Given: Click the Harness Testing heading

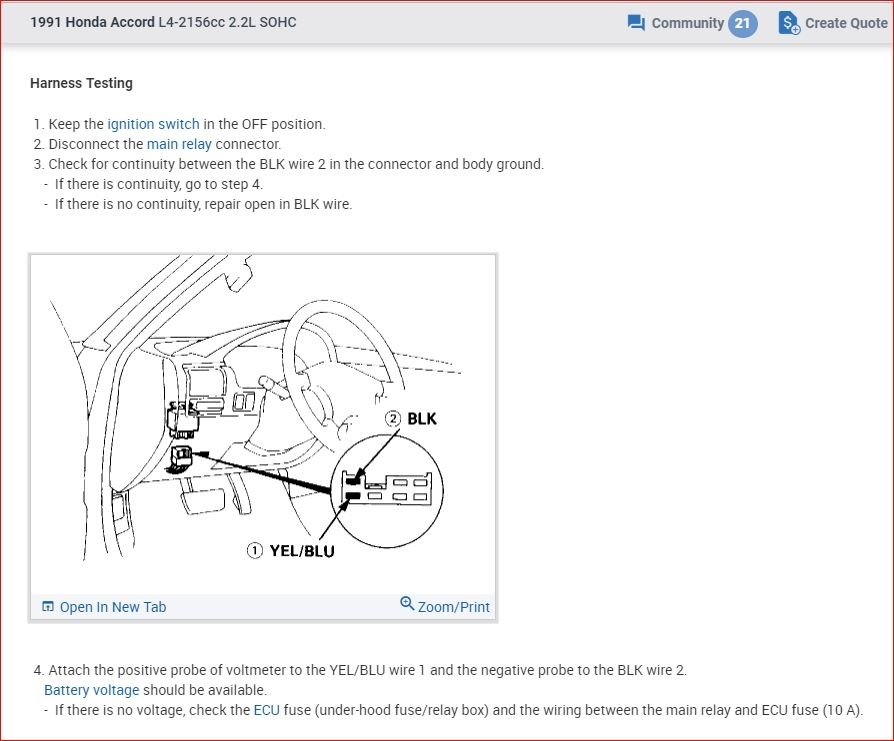Looking at the screenshot, I should 81,83.
